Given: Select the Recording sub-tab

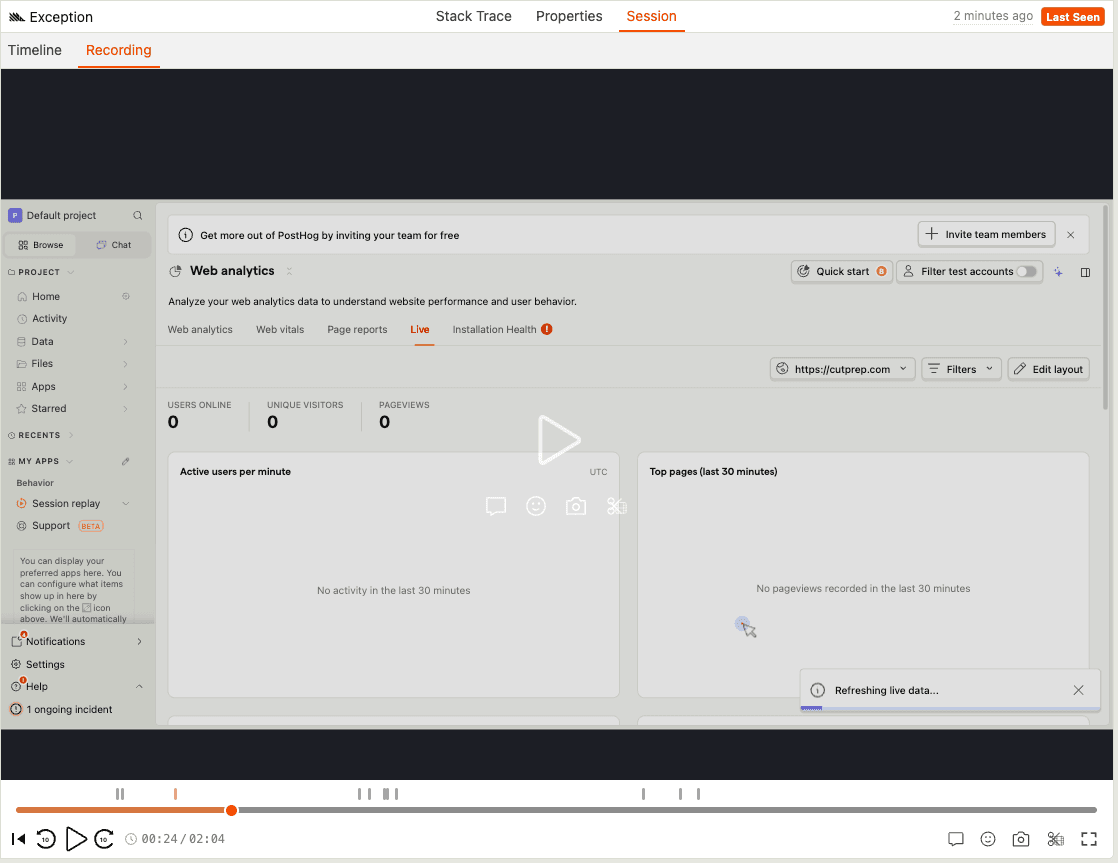Looking at the screenshot, I should (x=118, y=50).
